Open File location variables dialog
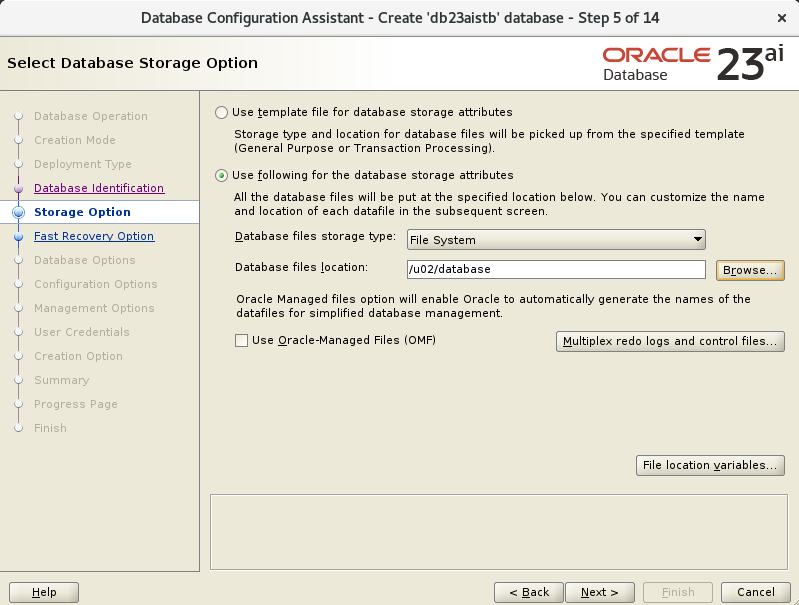Viewport: 799px width, 605px height. click(x=710, y=465)
